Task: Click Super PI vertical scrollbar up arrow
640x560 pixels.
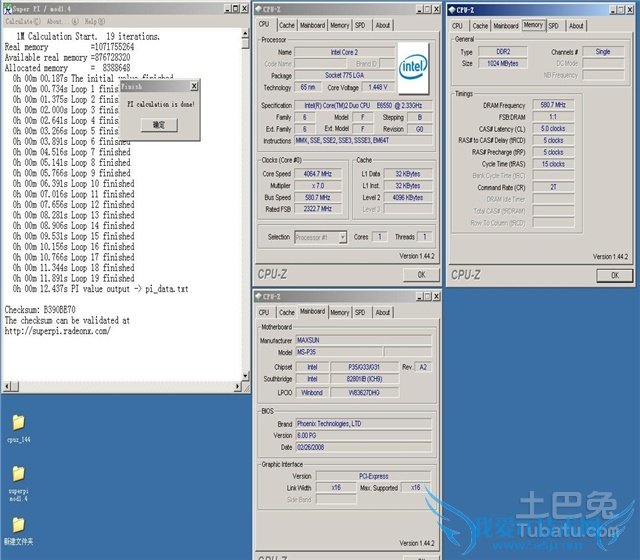Action: point(245,32)
